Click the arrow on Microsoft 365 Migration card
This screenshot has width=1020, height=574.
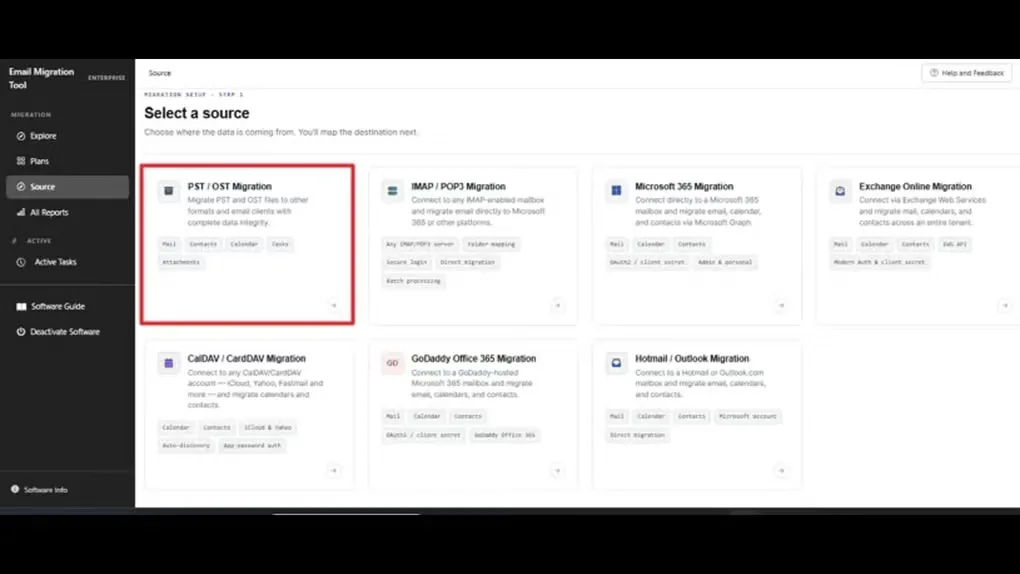[781, 305]
